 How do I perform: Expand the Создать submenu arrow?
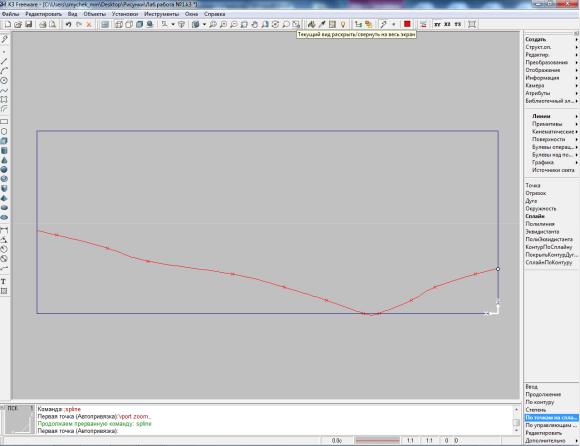click(576, 39)
